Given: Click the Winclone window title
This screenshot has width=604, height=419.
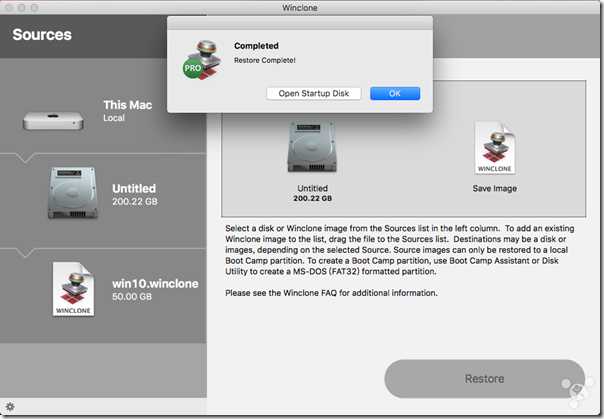Looking at the screenshot, I should [300, 7].
